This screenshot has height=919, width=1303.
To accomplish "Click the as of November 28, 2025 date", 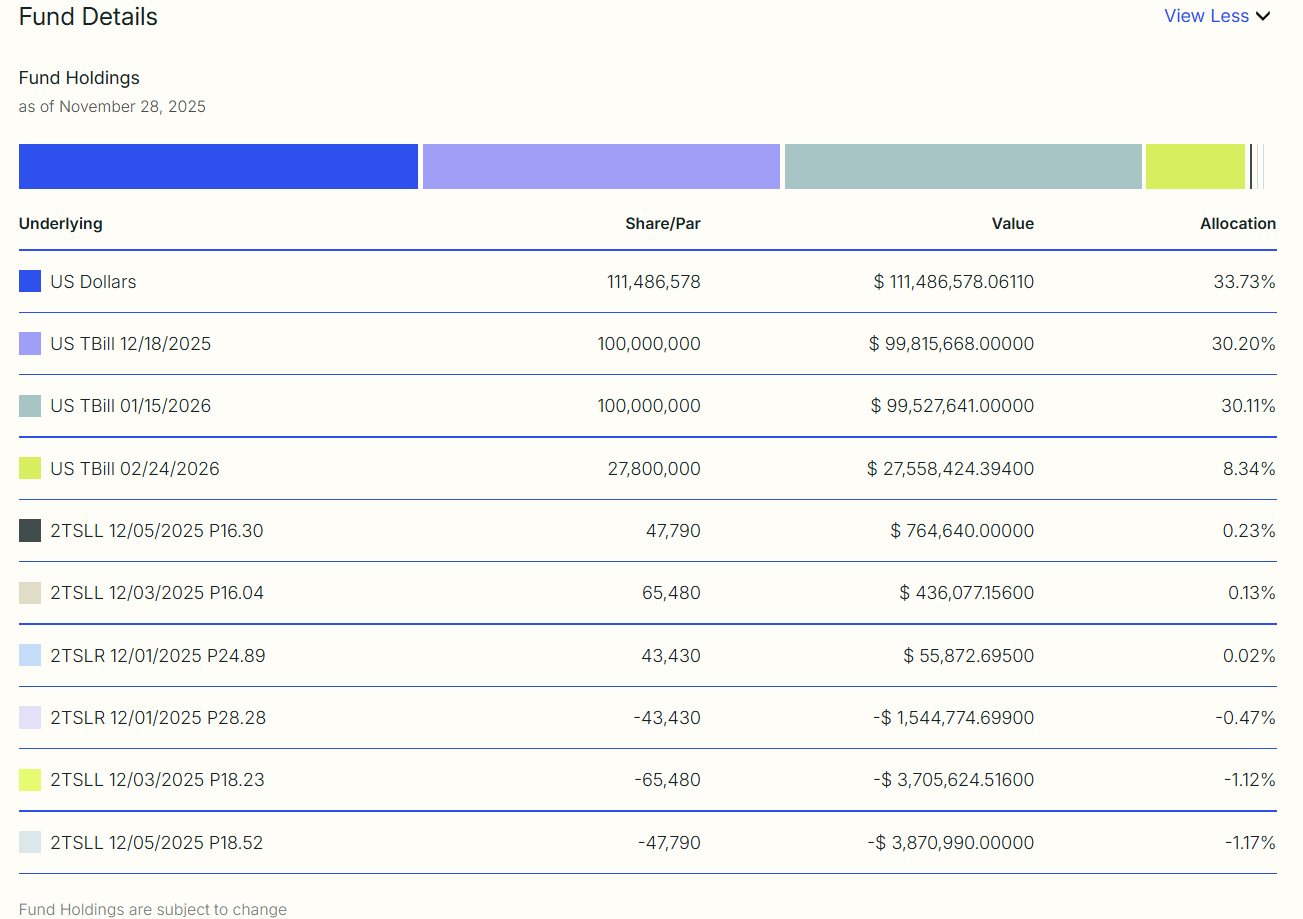I will [x=112, y=107].
